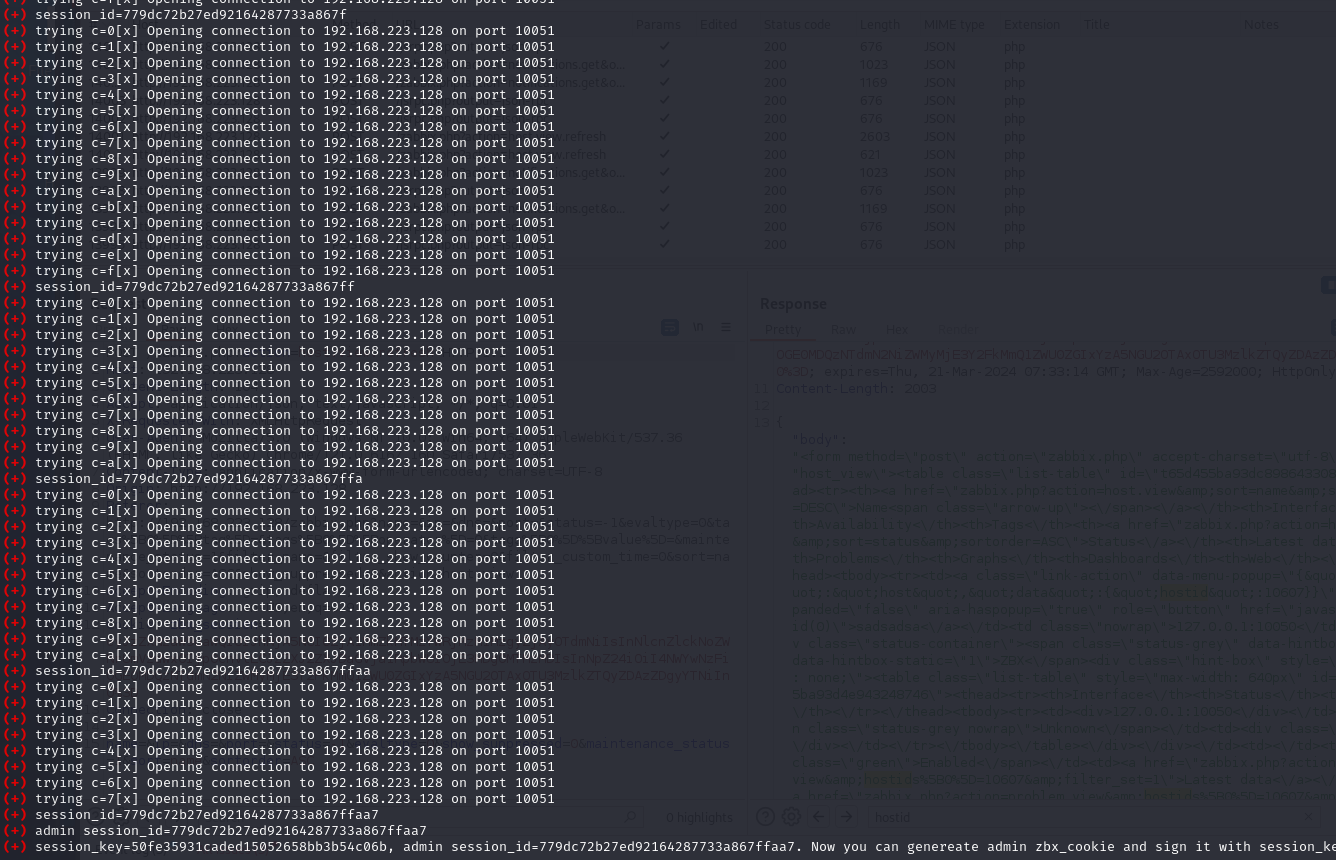
Task: Open the Render response tab
Action: tap(956, 329)
